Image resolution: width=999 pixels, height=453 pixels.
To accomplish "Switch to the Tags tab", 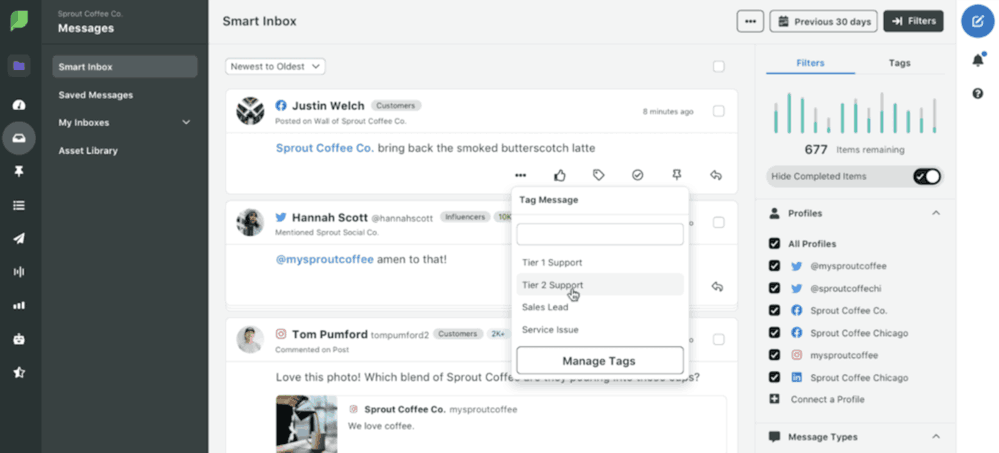I will pos(899,63).
